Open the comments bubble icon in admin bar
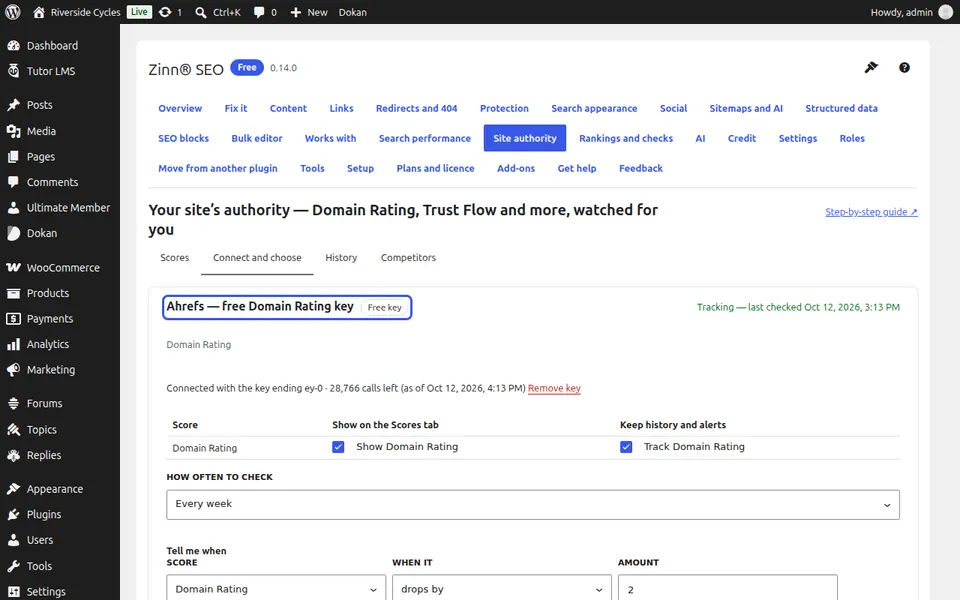 (x=259, y=12)
